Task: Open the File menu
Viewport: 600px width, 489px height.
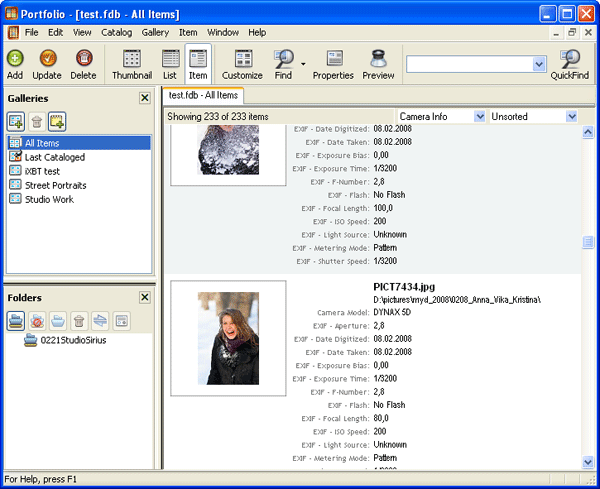Action: coord(31,33)
